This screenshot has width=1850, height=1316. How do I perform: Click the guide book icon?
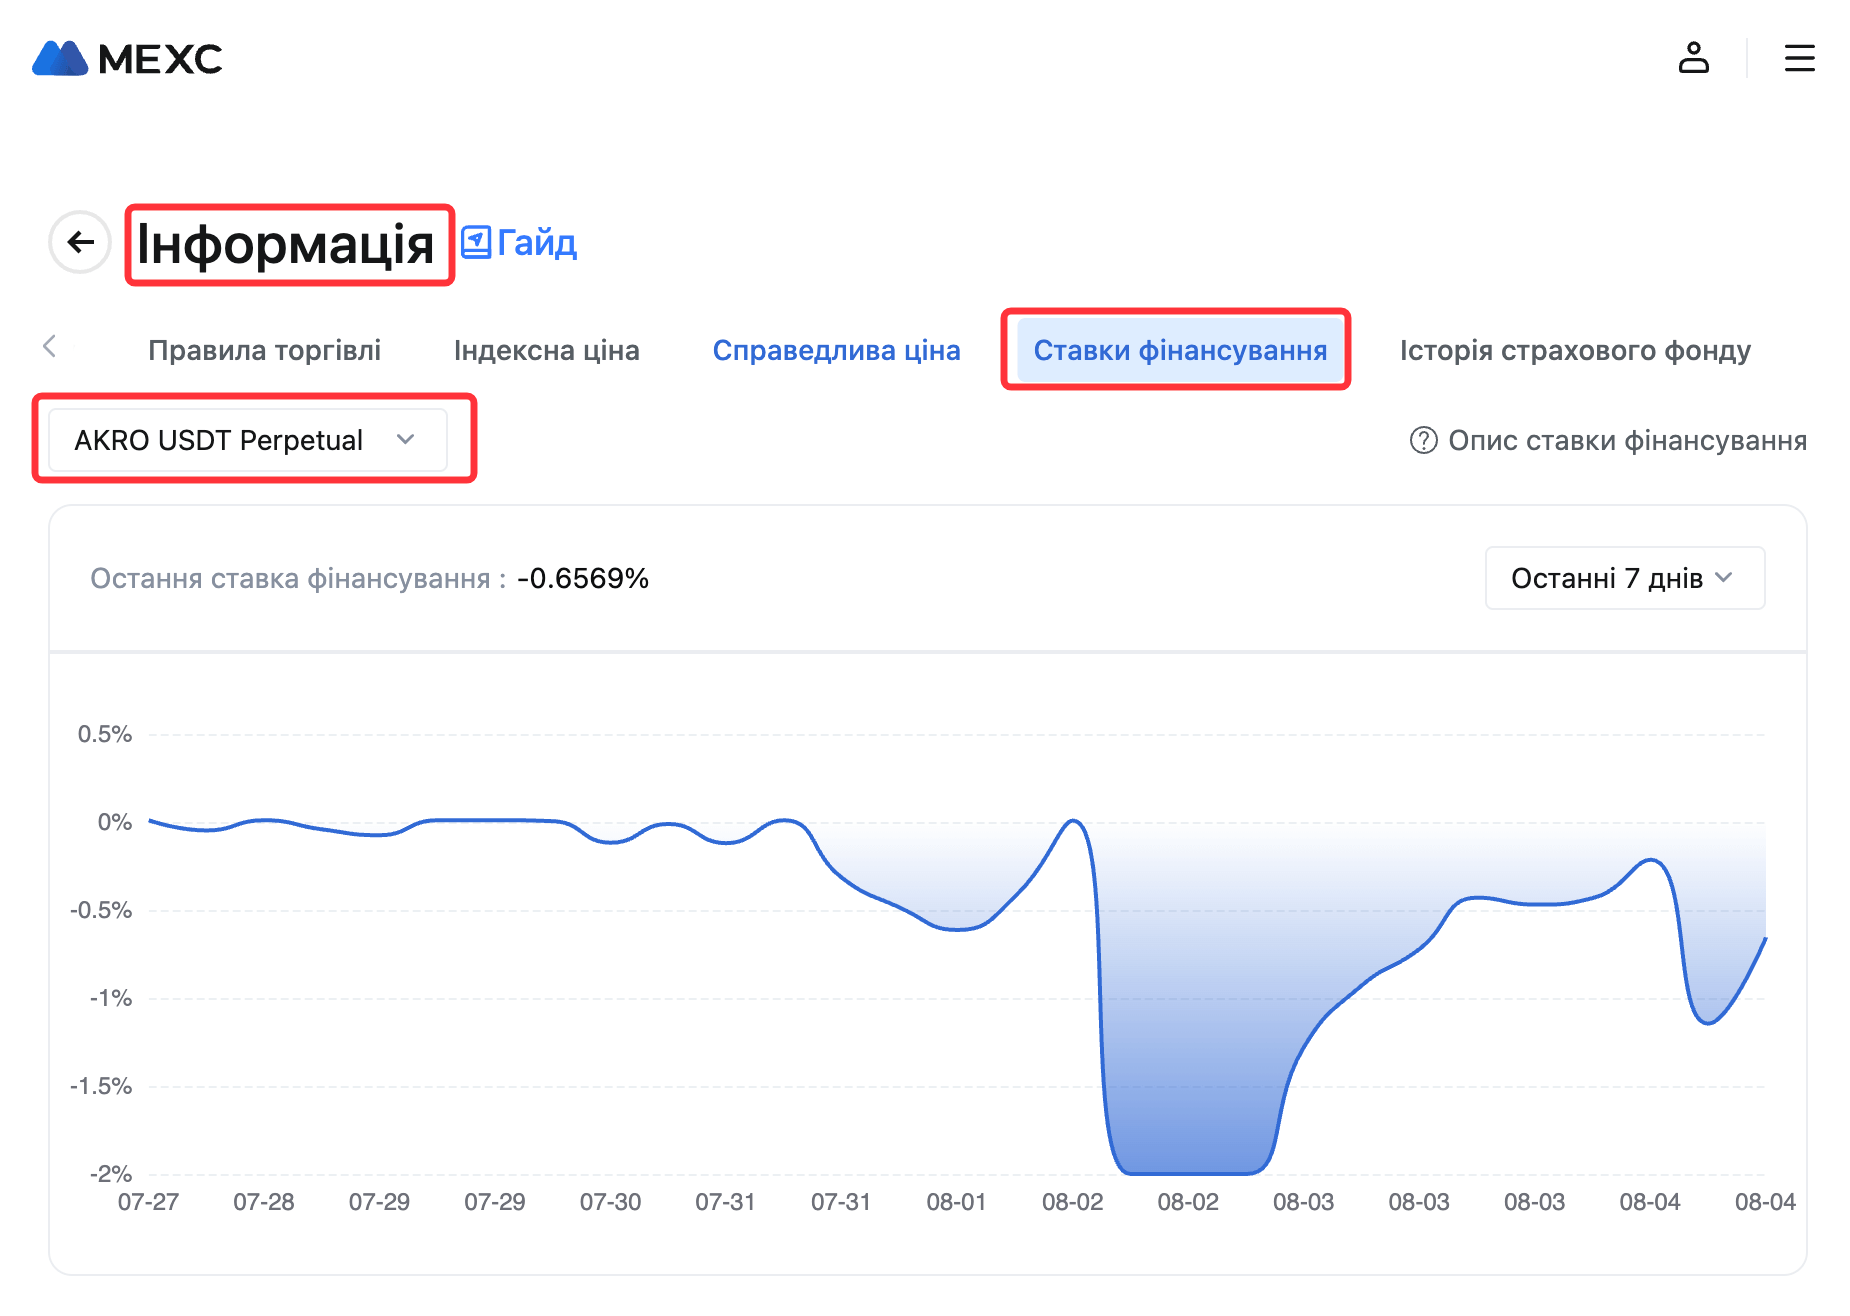click(x=476, y=242)
